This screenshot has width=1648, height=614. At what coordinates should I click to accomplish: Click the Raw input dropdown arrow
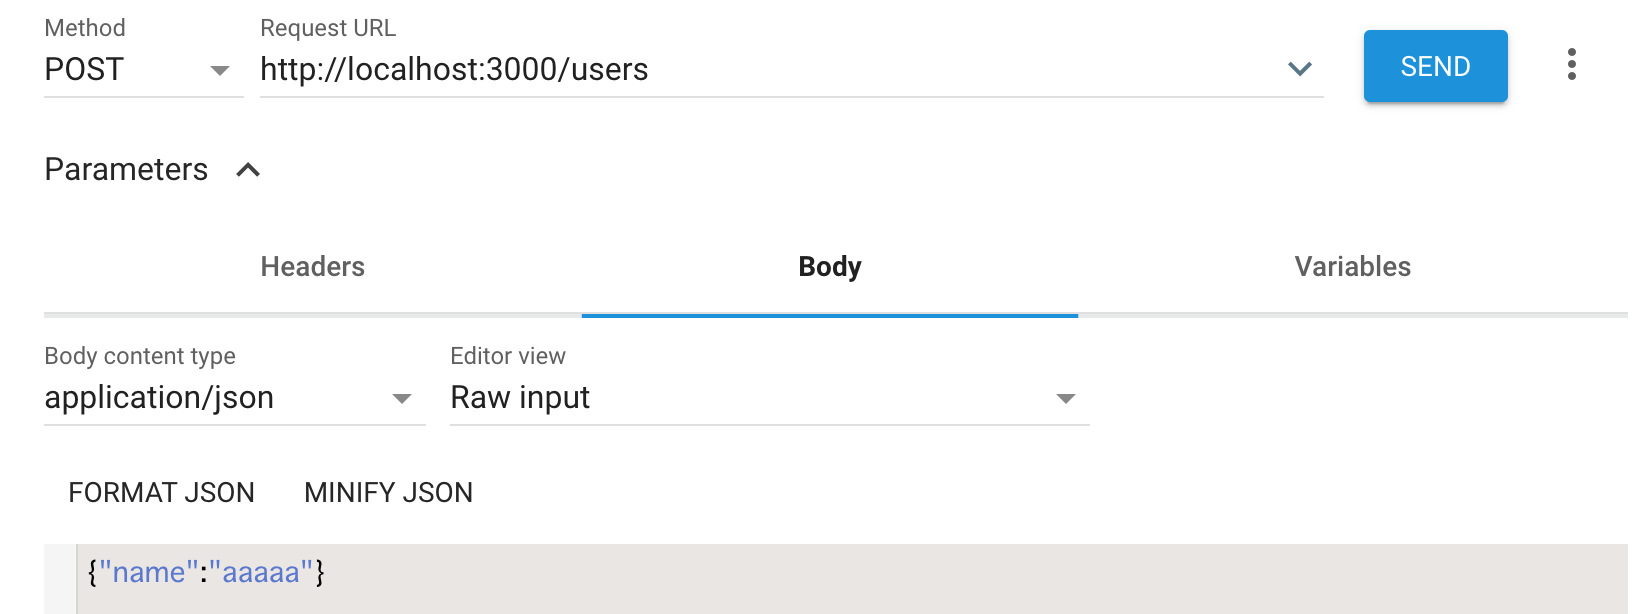tap(1066, 398)
